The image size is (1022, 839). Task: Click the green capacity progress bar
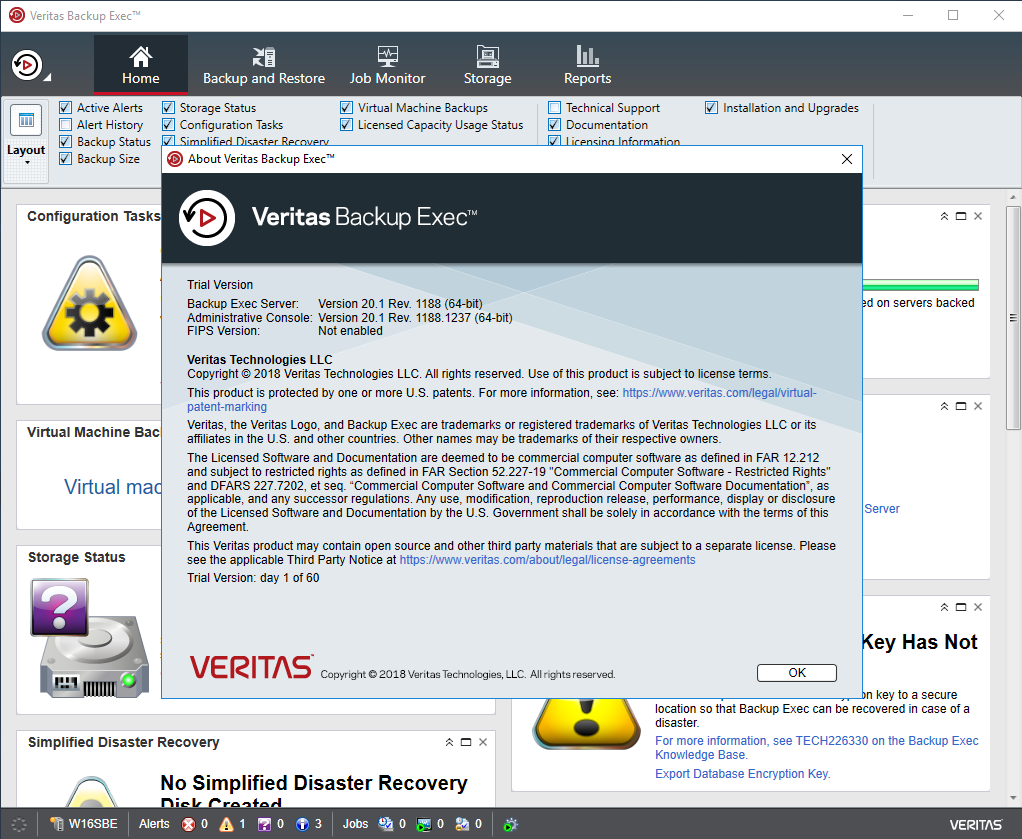[x=920, y=285]
